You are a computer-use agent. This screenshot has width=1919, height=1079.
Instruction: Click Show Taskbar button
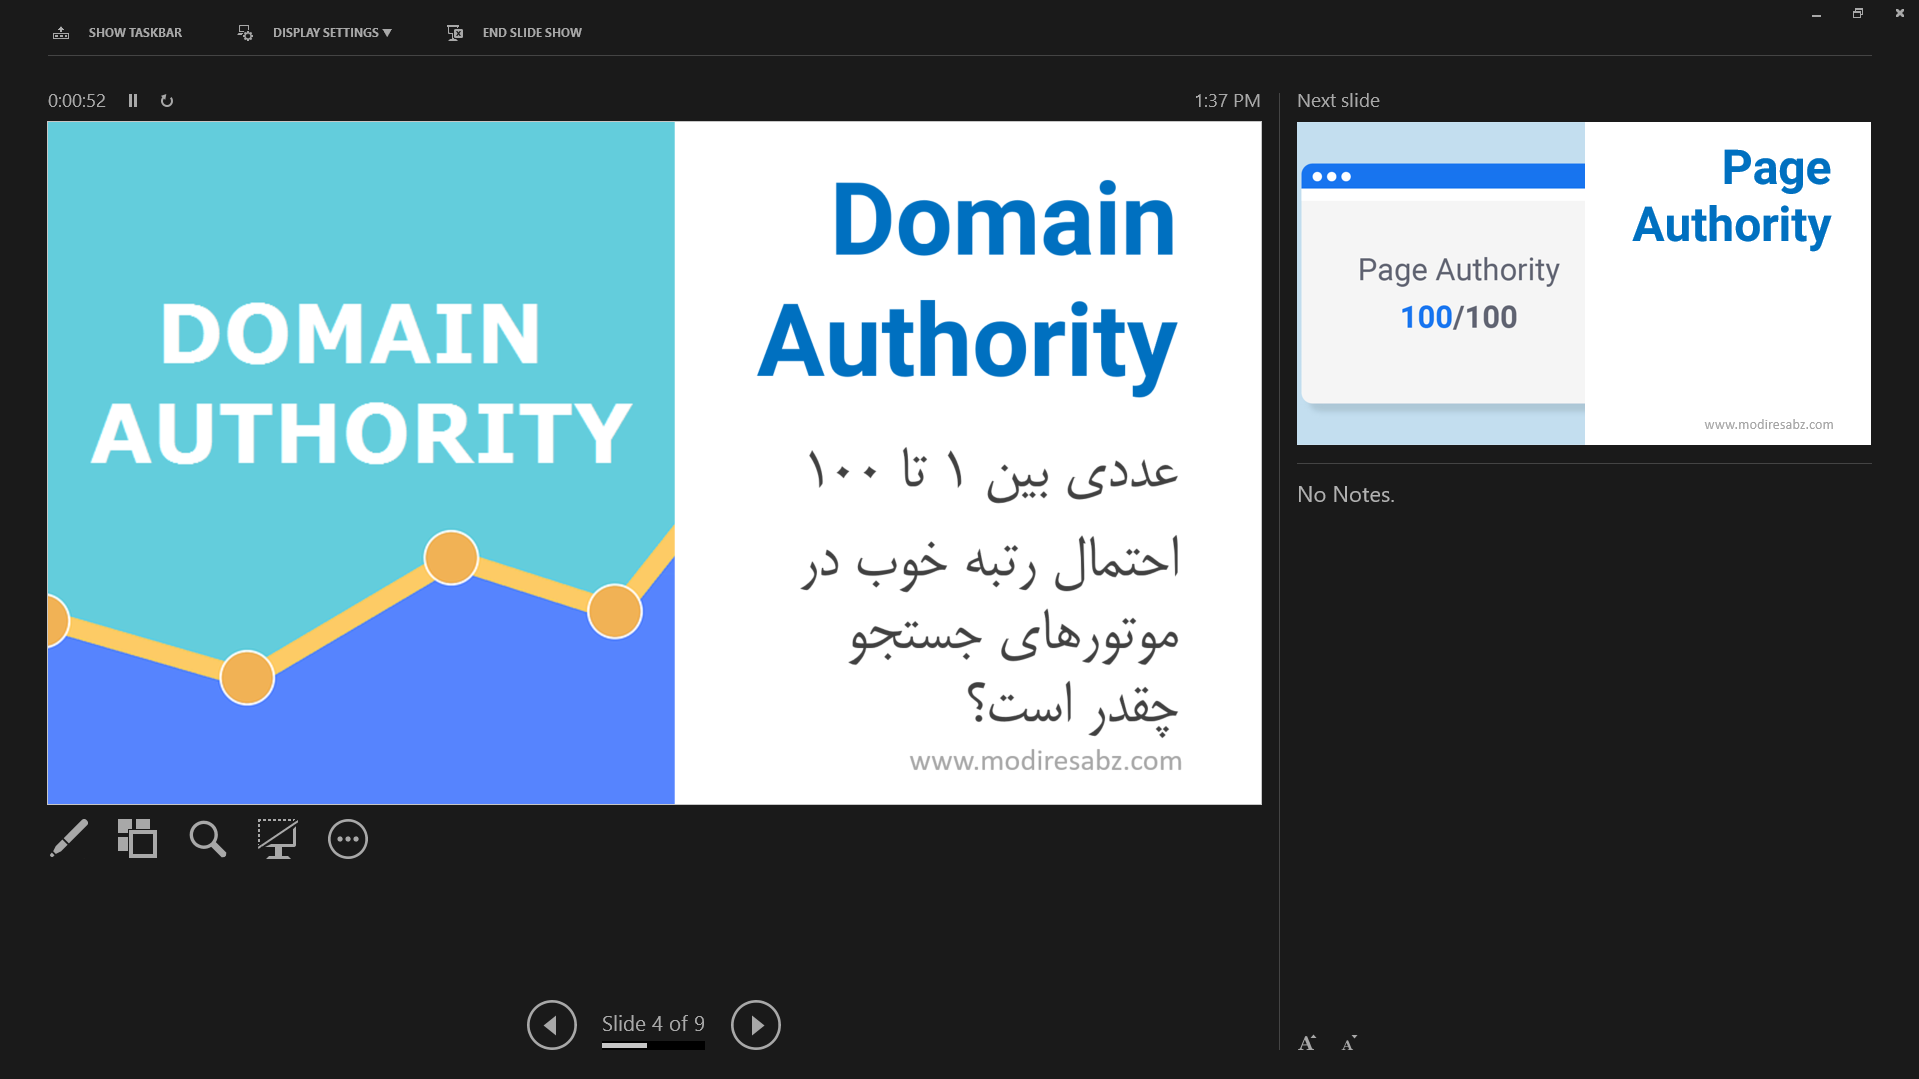(117, 33)
